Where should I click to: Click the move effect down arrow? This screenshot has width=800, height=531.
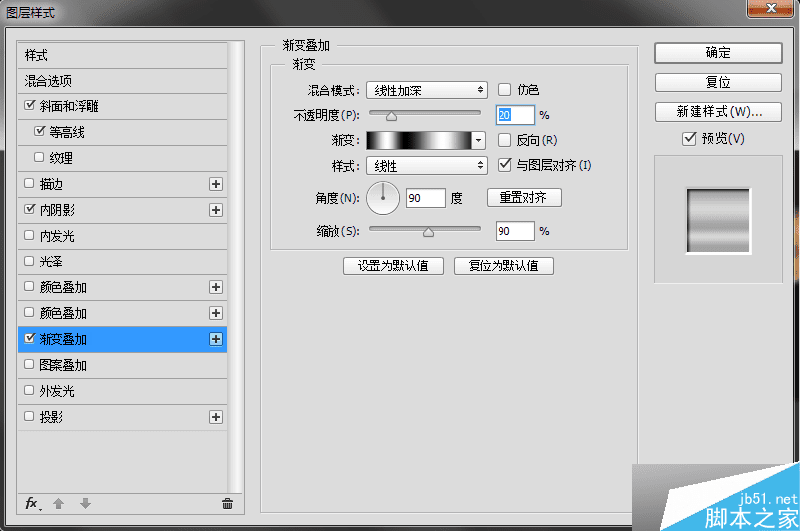point(85,504)
